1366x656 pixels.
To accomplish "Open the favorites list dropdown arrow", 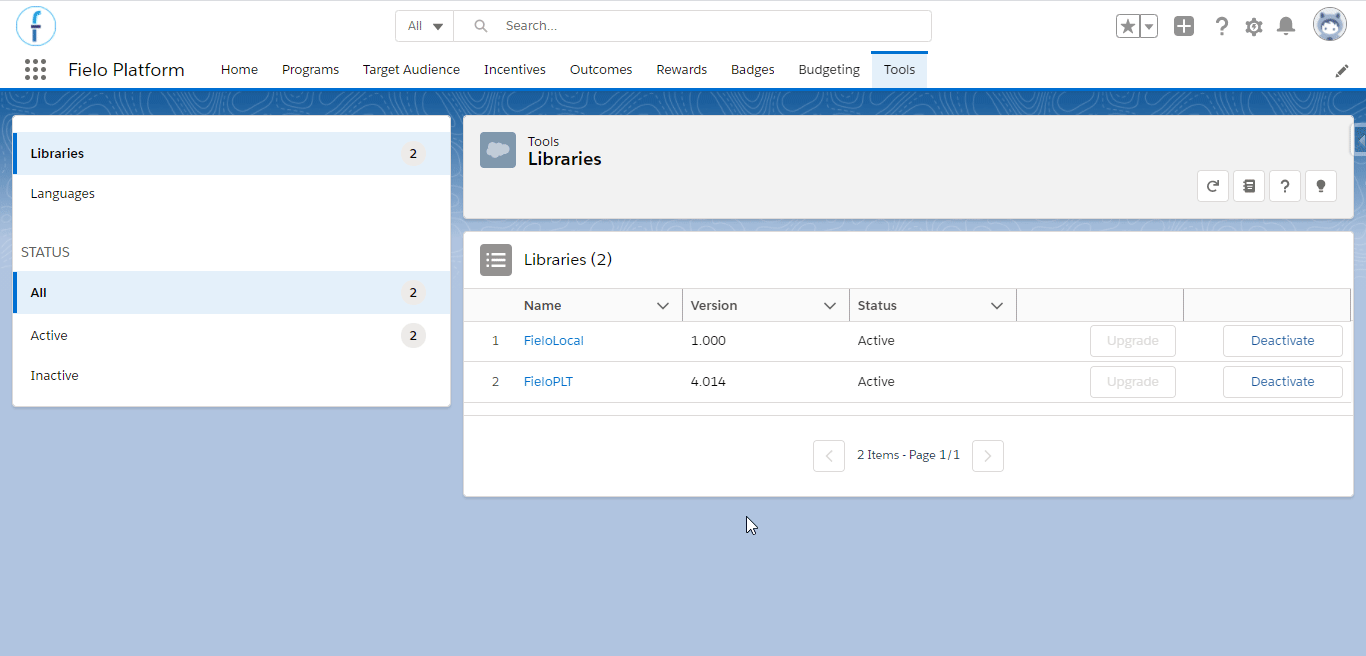I will pos(1149,26).
